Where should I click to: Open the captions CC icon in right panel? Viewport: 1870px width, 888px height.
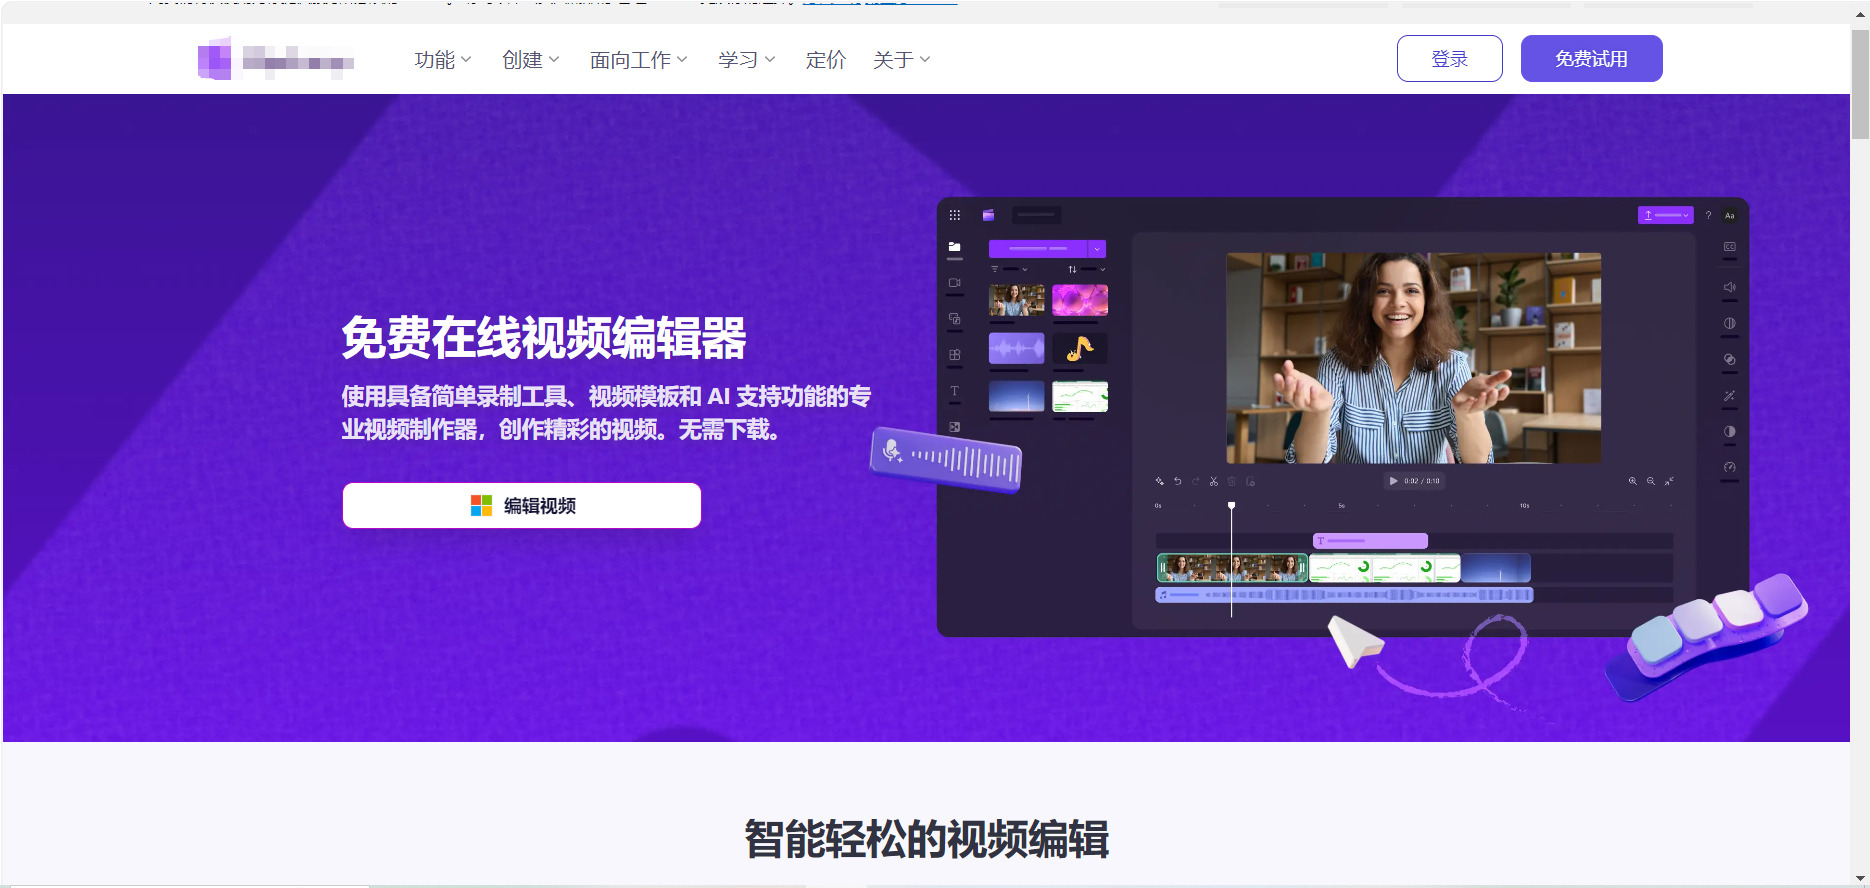tap(1730, 247)
